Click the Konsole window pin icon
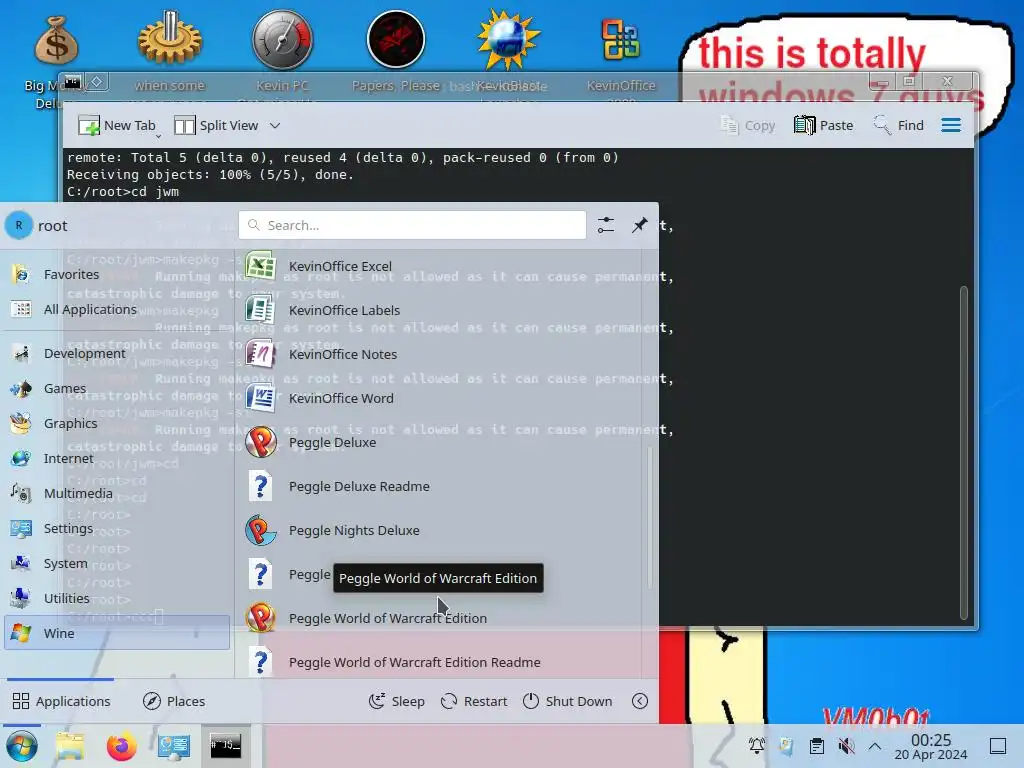 [97, 82]
